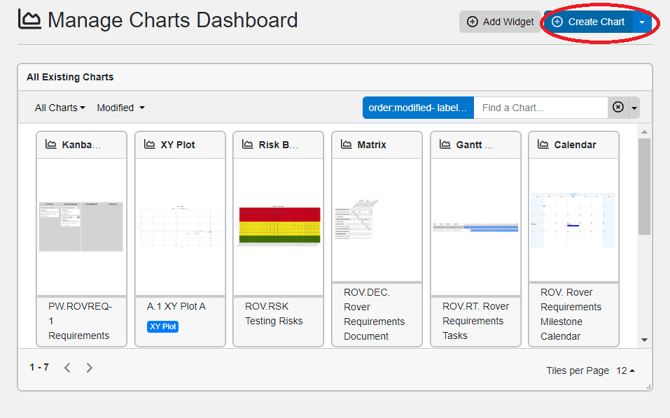
Task: Go to the next page of charts
Action: pyautogui.click(x=89, y=368)
